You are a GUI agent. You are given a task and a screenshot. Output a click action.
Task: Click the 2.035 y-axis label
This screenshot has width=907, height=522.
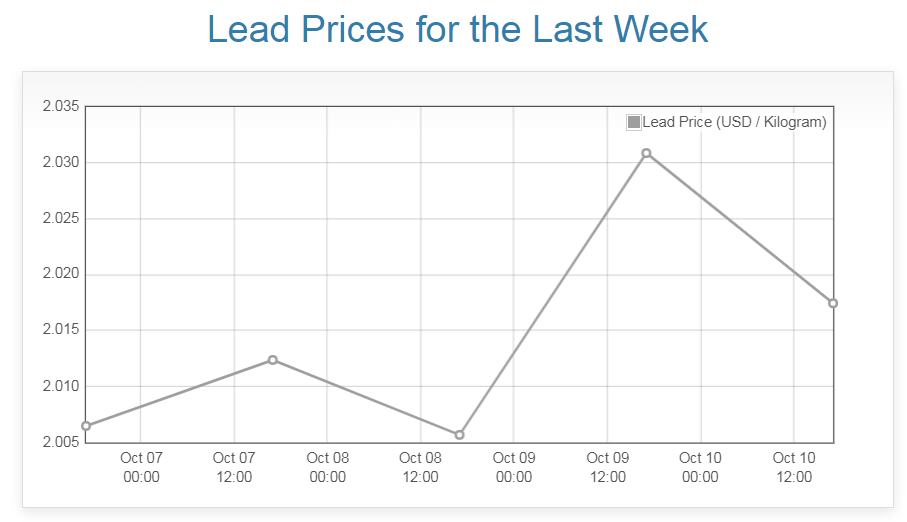coord(60,106)
